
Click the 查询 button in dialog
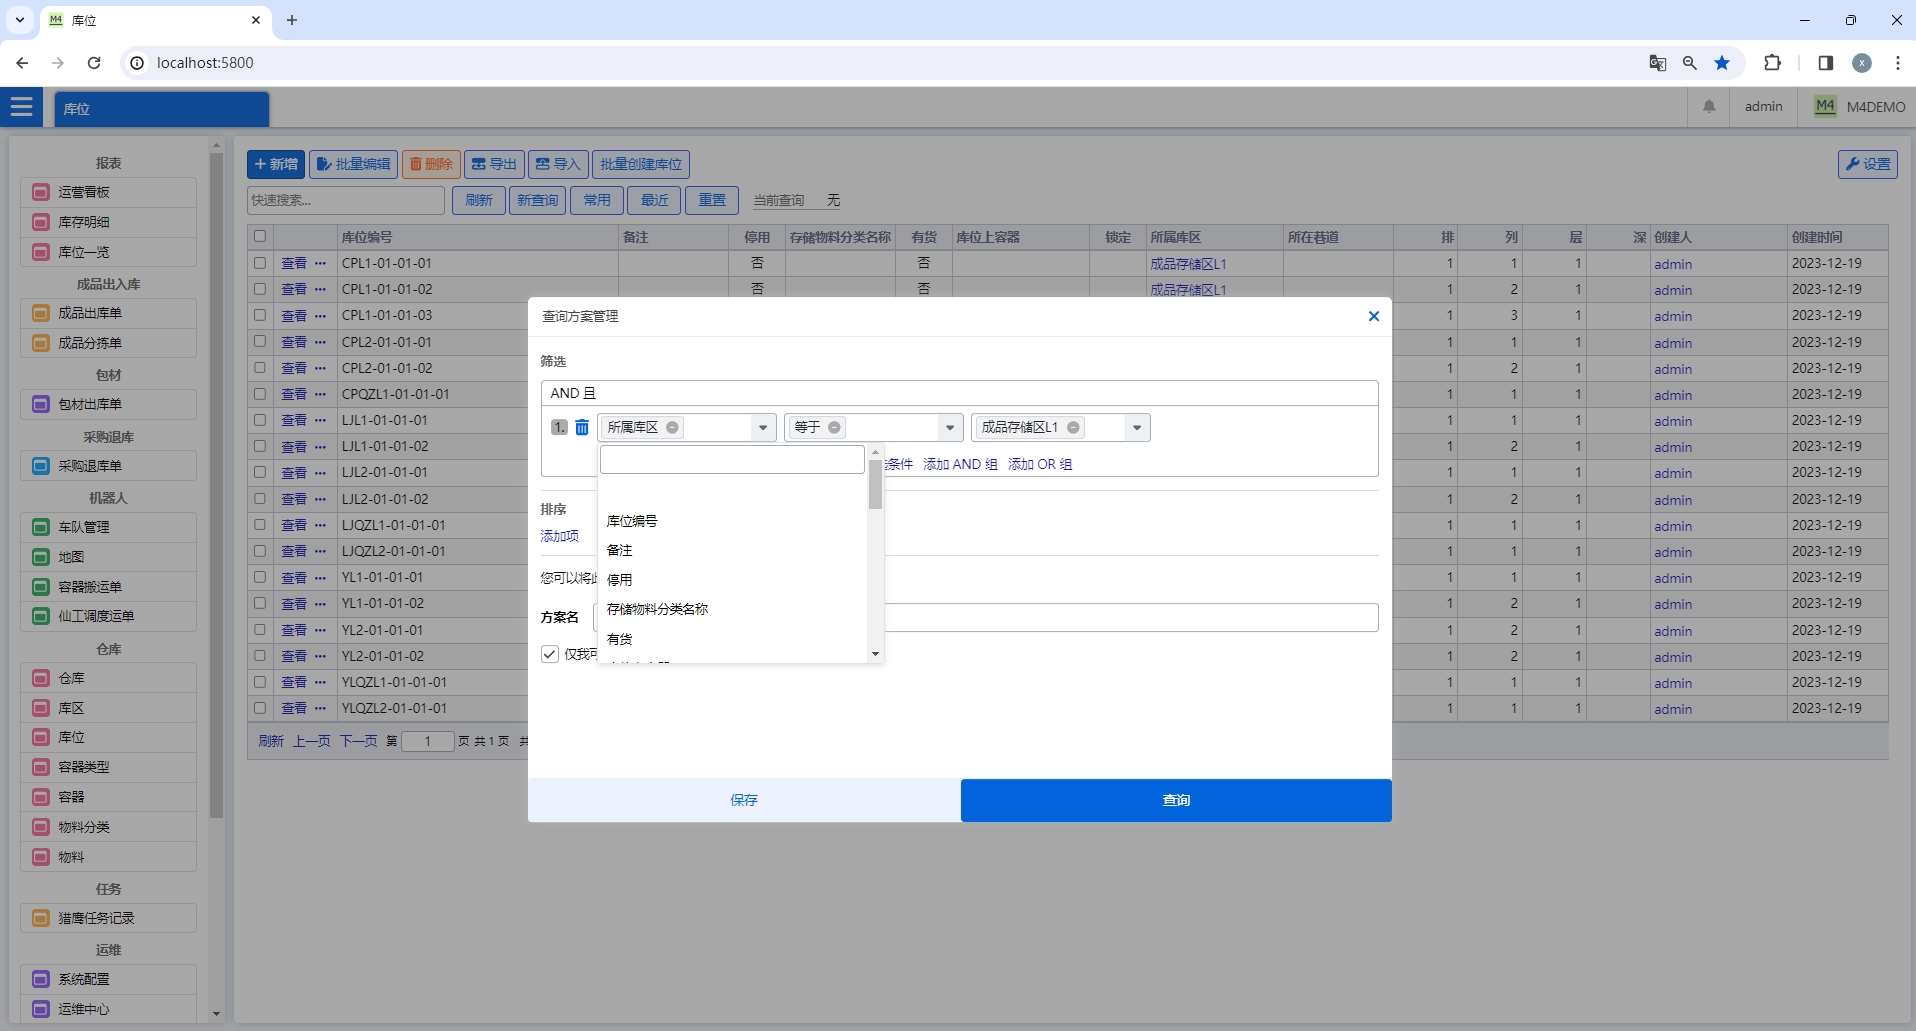click(x=1176, y=800)
